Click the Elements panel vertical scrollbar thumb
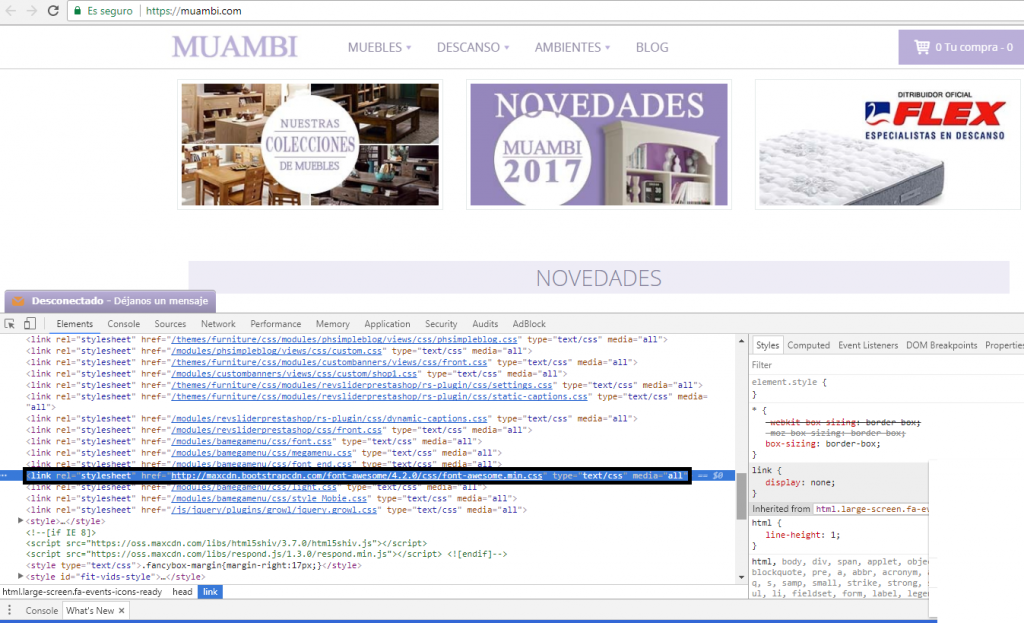This screenshot has height=623, width=1024. click(741, 492)
